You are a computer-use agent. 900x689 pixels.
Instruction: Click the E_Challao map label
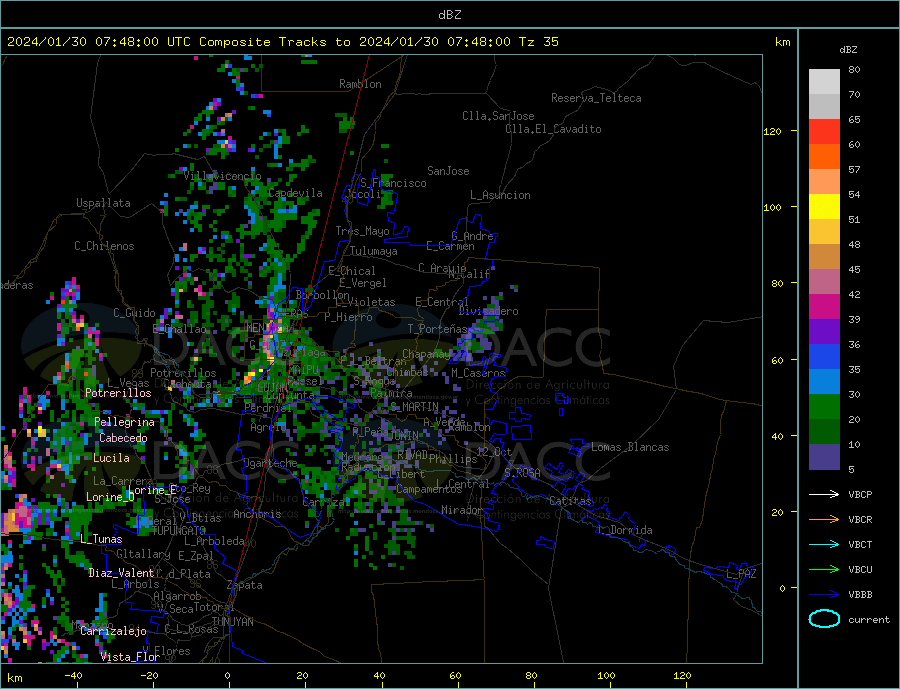click(x=180, y=330)
